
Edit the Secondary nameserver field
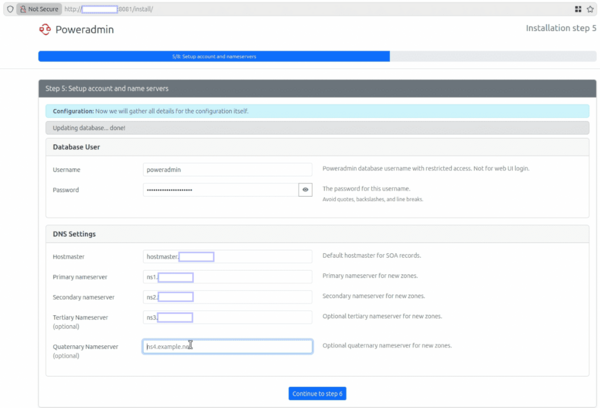point(228,297)
